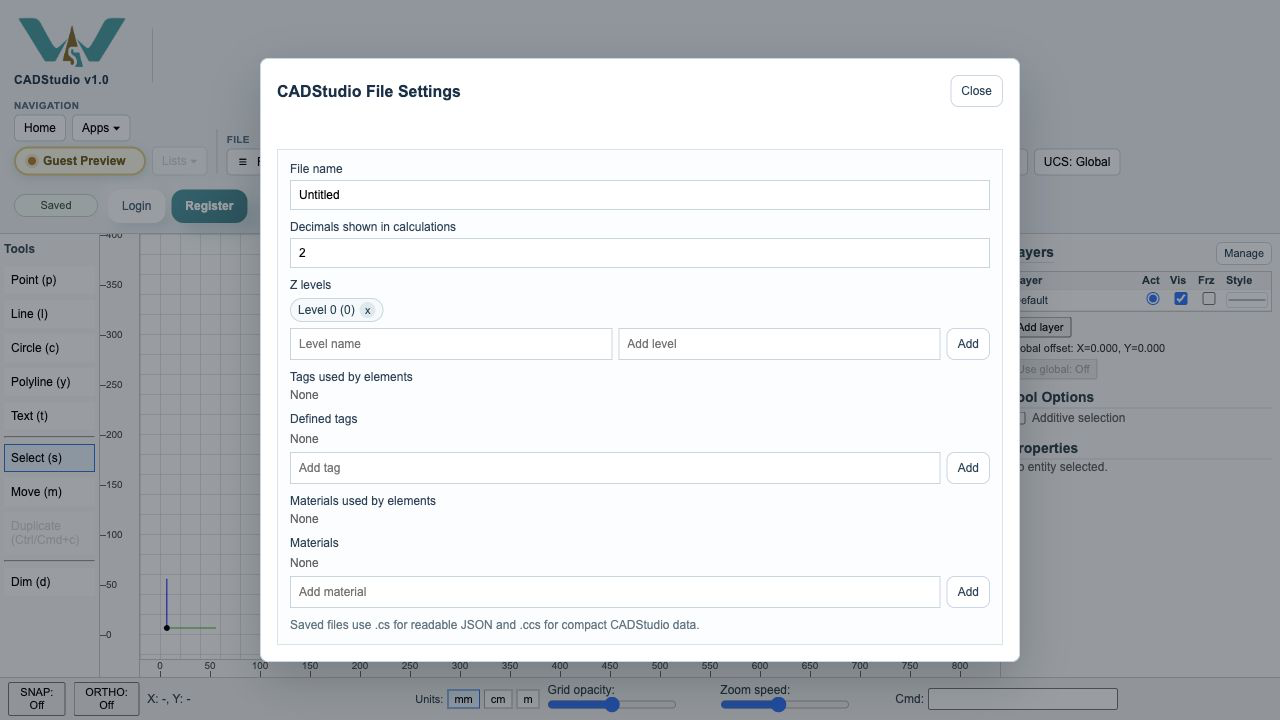Set units to m

[528, 699]
